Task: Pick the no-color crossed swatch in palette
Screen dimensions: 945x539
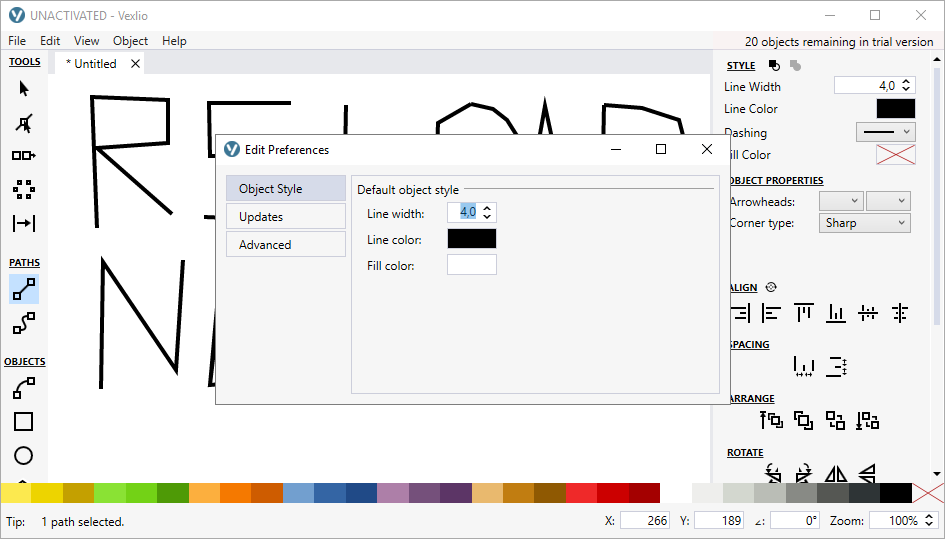Action: (x=928, y=493)
